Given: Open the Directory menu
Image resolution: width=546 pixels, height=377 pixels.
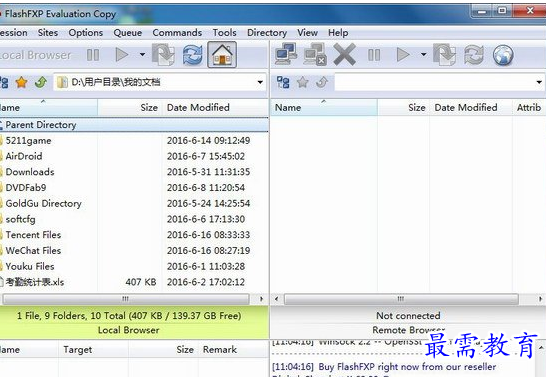Looking at the screenshot, I should point(267,33).
